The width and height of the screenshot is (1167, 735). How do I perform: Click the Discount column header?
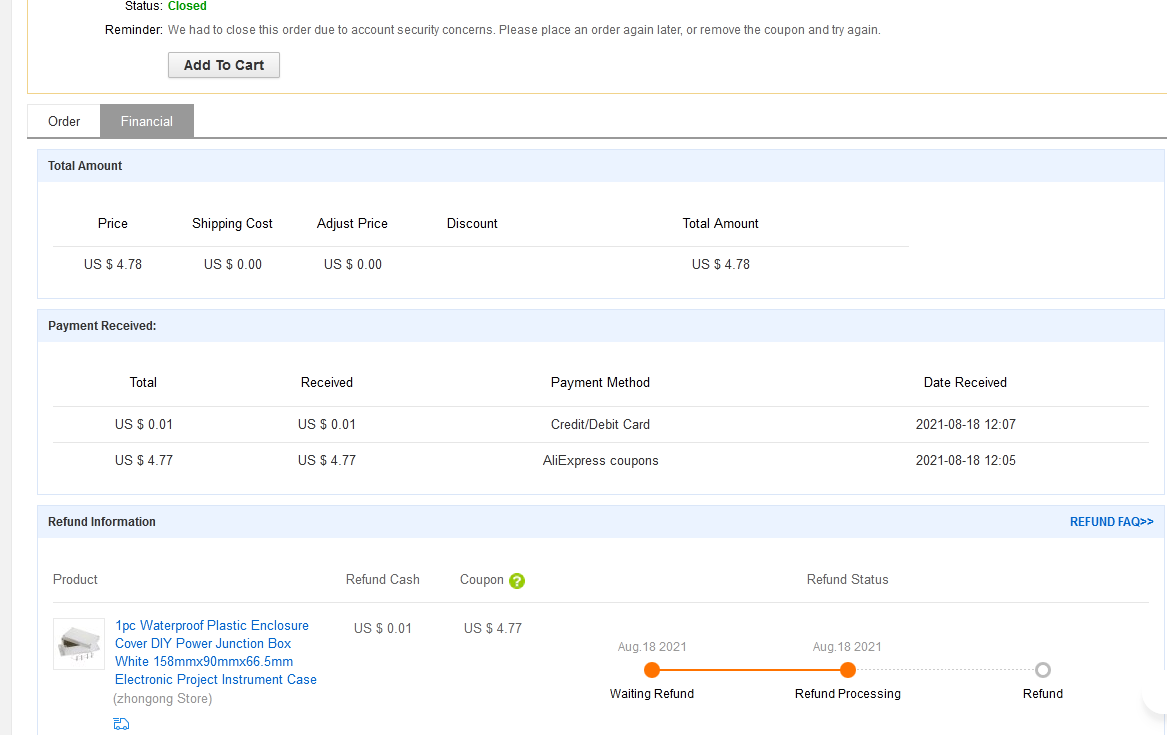[x=472, y=223]
